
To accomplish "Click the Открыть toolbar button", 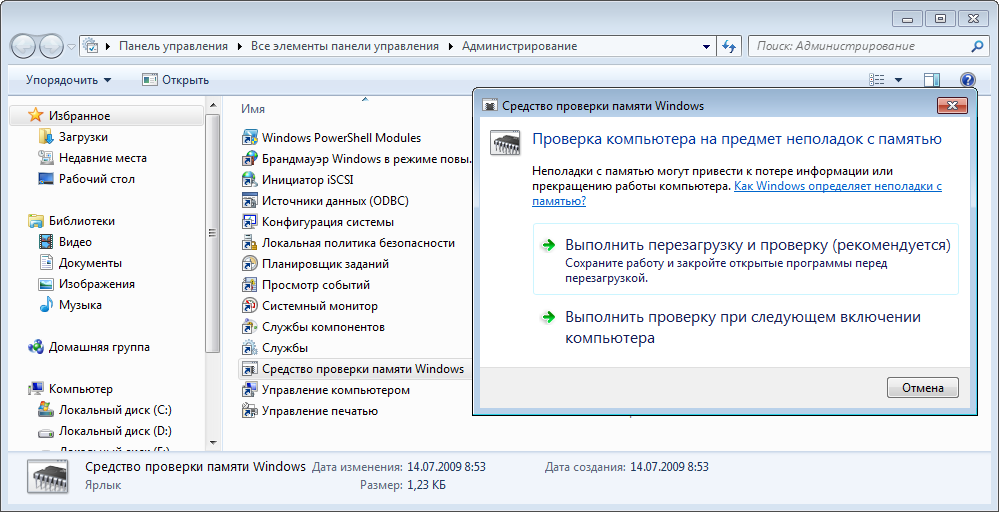I will (x=175, y=80).
